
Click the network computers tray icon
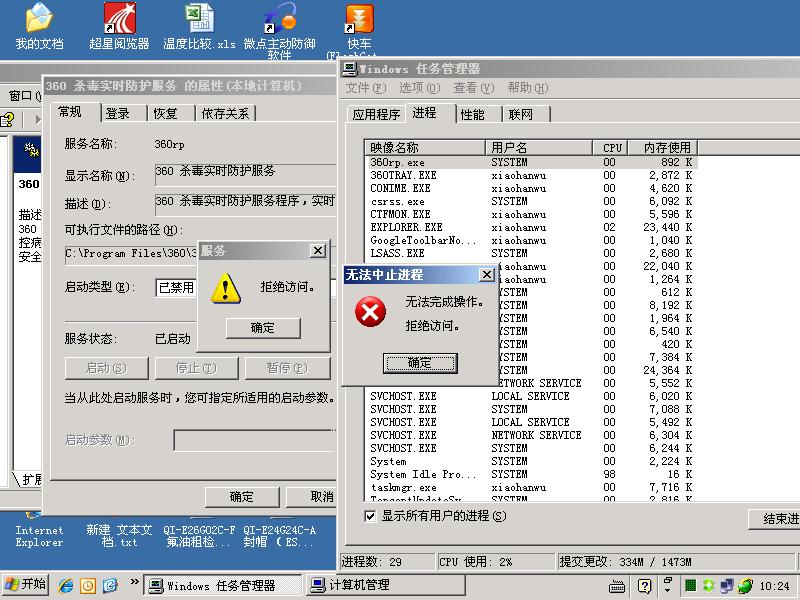tap(727, 586)
